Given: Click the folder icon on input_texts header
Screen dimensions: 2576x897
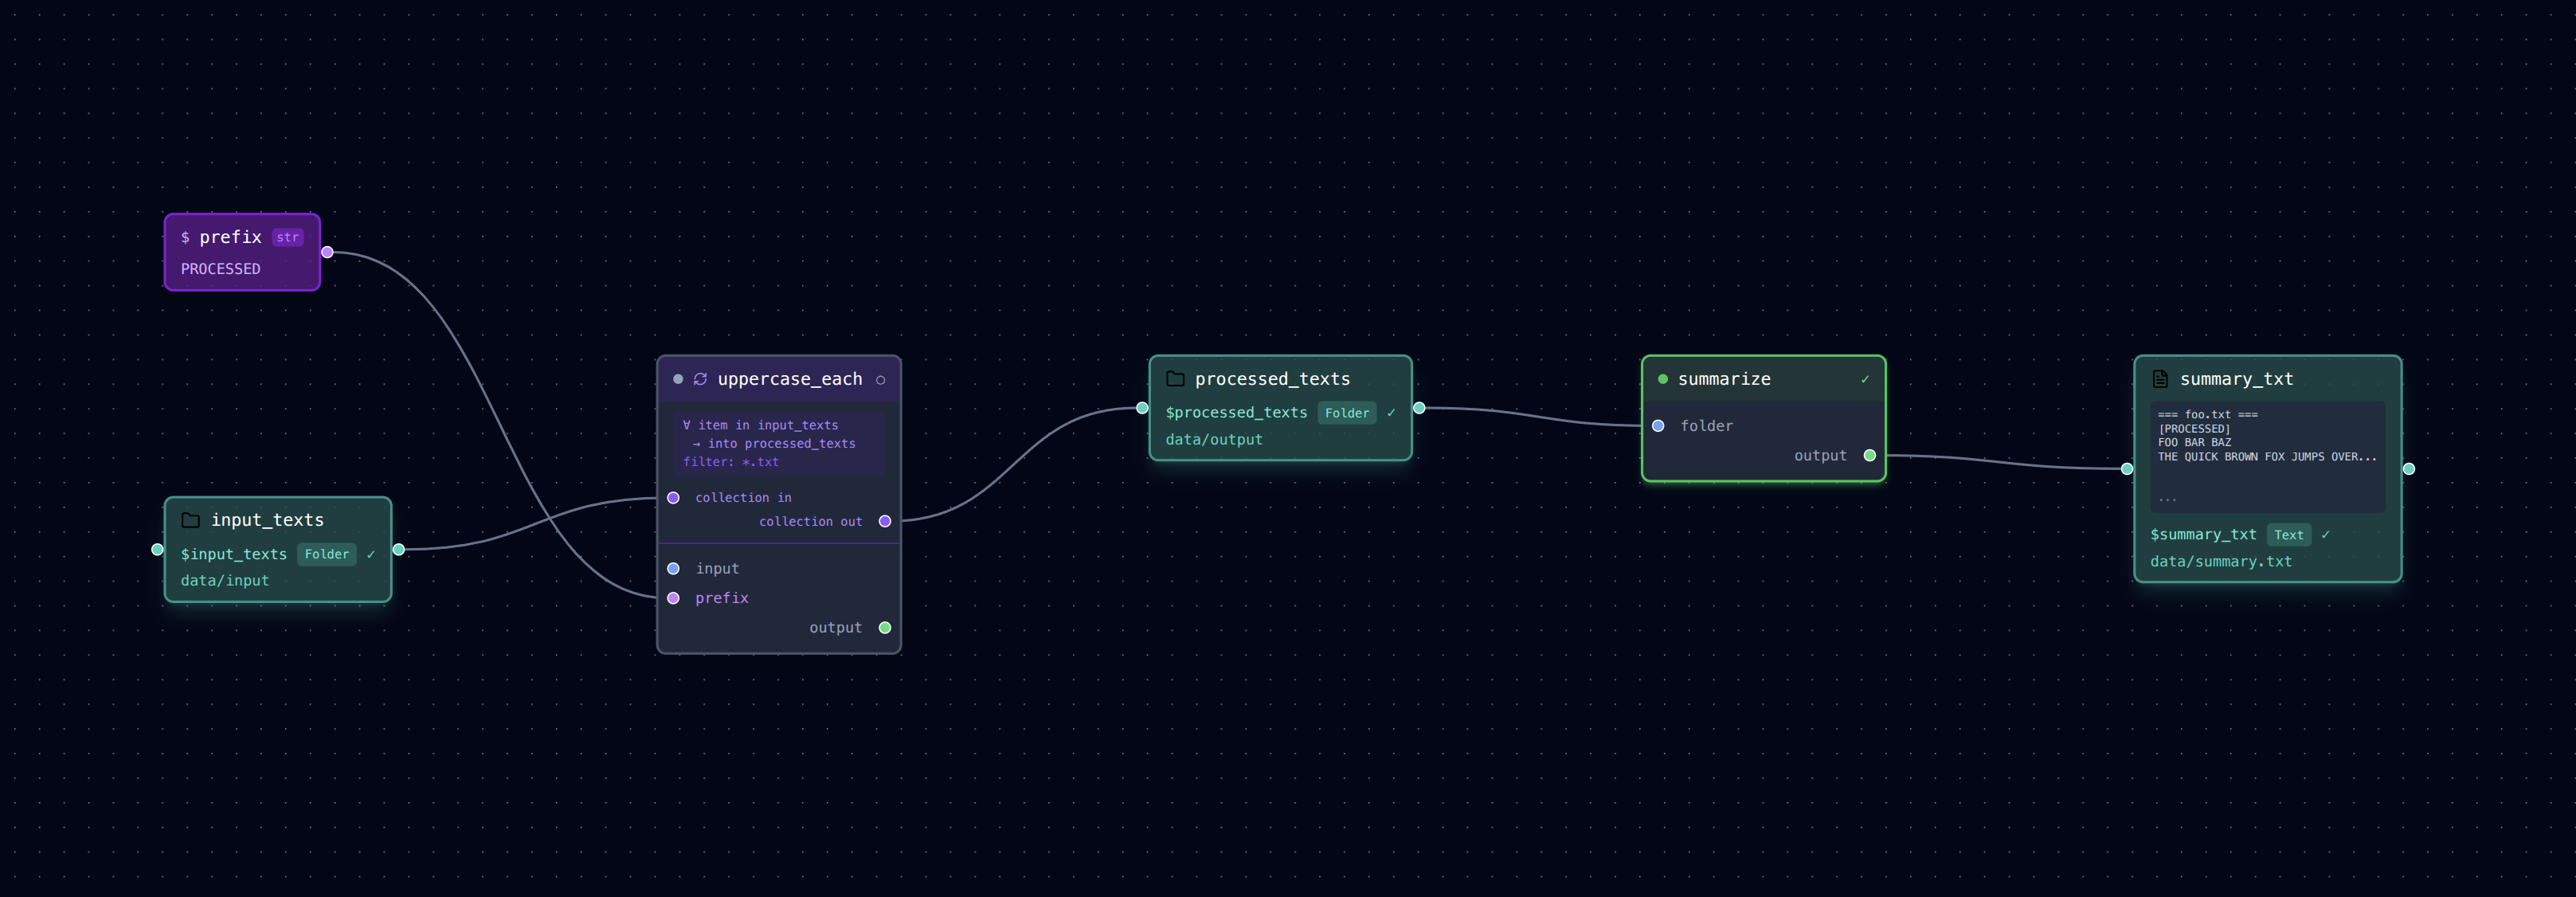Looking at the screenshot, I should click(190, 520).
